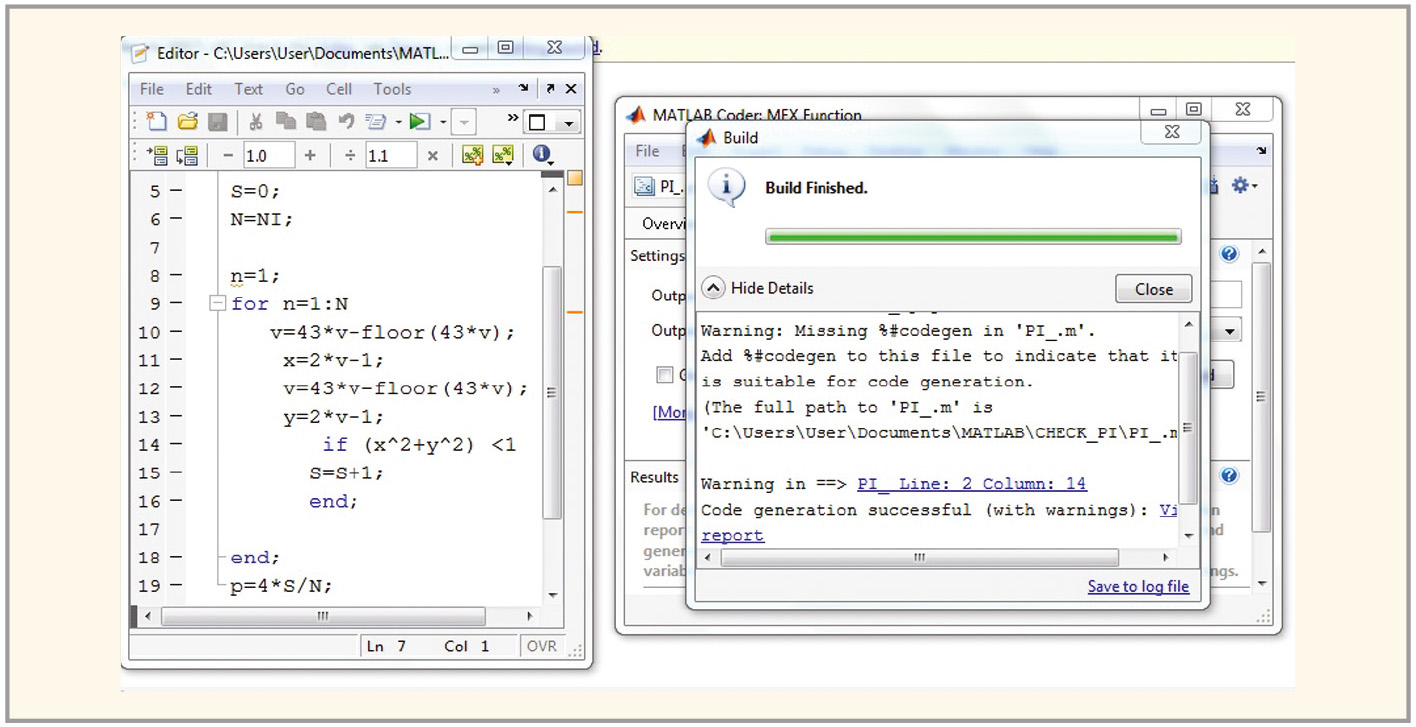Collapse the for-loop fold marker on line 9
Image resolution: width=1416 pixels, height=727 pixels.
(217, 304)
